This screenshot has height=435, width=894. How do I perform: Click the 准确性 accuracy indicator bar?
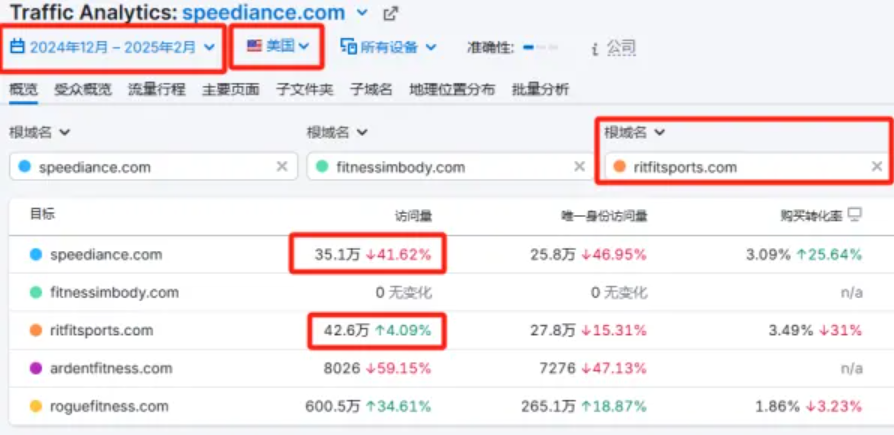541,47
